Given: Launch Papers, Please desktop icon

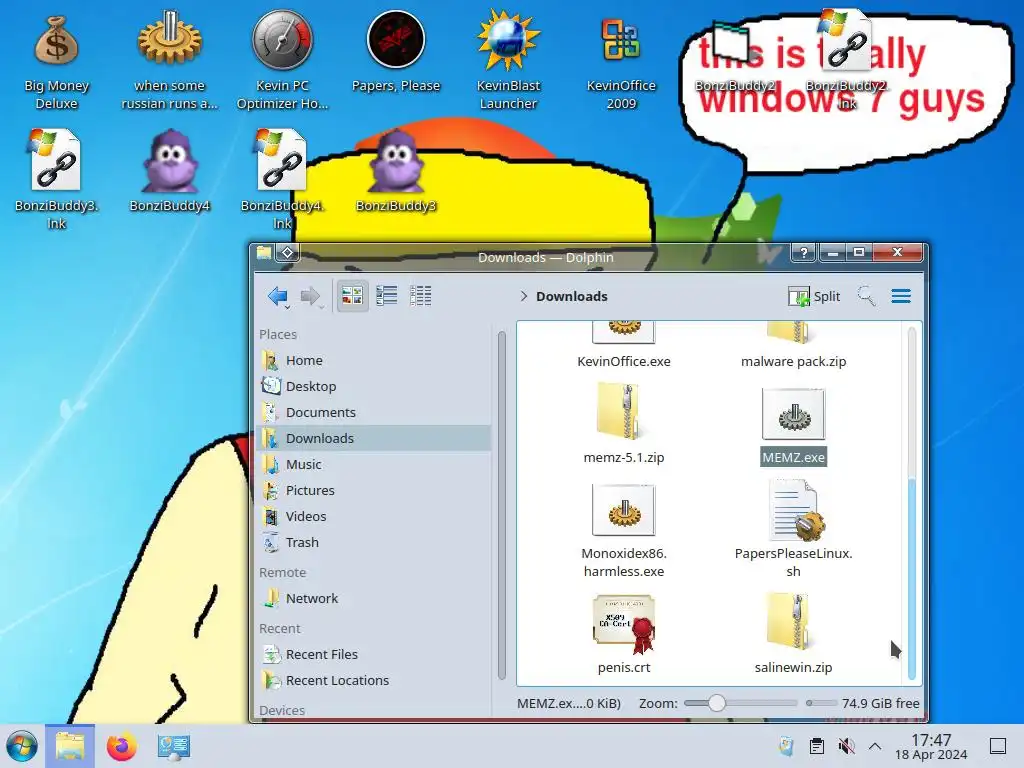Looking at the screenshot, I should point(396,52).
